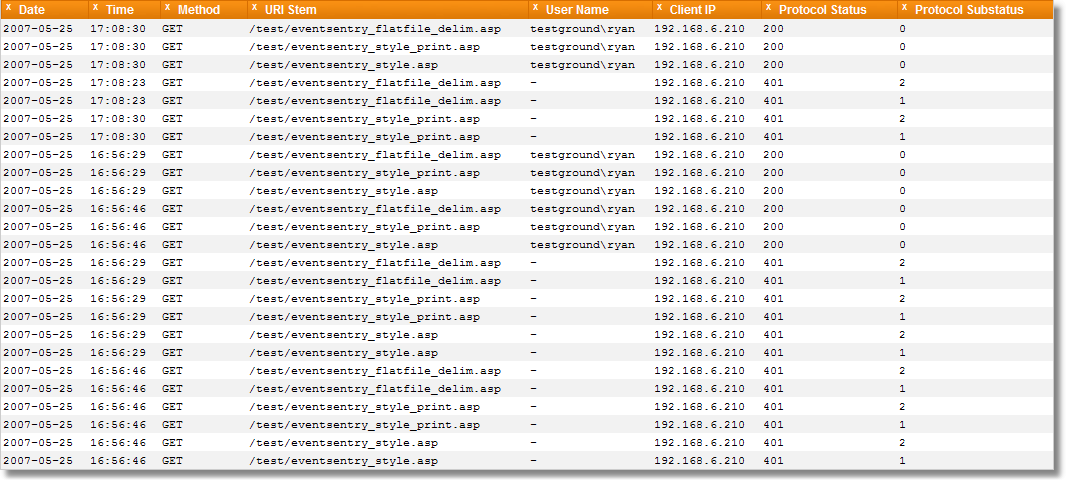
Task: Remove the User Name column via its x icon
Action: pyautogui.click(x=536, y=7)
